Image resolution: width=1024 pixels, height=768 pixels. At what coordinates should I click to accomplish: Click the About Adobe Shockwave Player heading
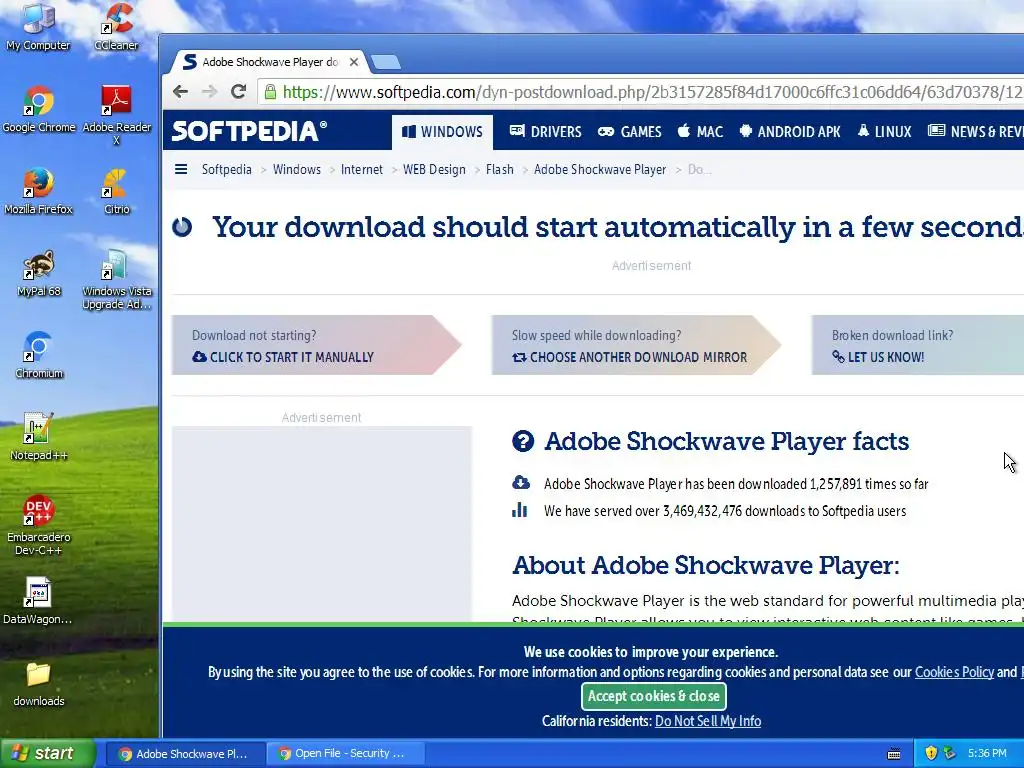pos(705,566)
